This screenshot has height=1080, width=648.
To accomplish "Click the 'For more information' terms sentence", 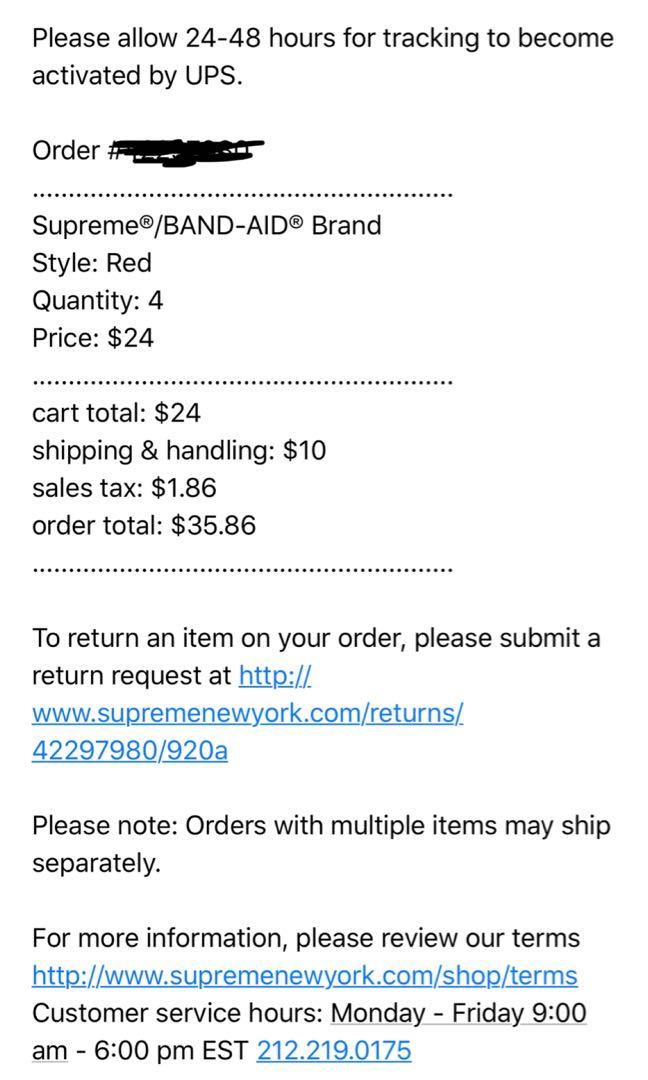I will 306,938.
